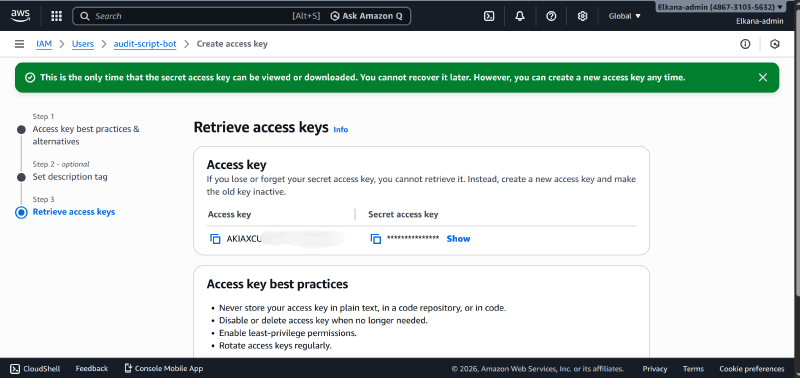
Task: Open the Terms footer link
Action: pyautogui.click(x=693, y=368)
